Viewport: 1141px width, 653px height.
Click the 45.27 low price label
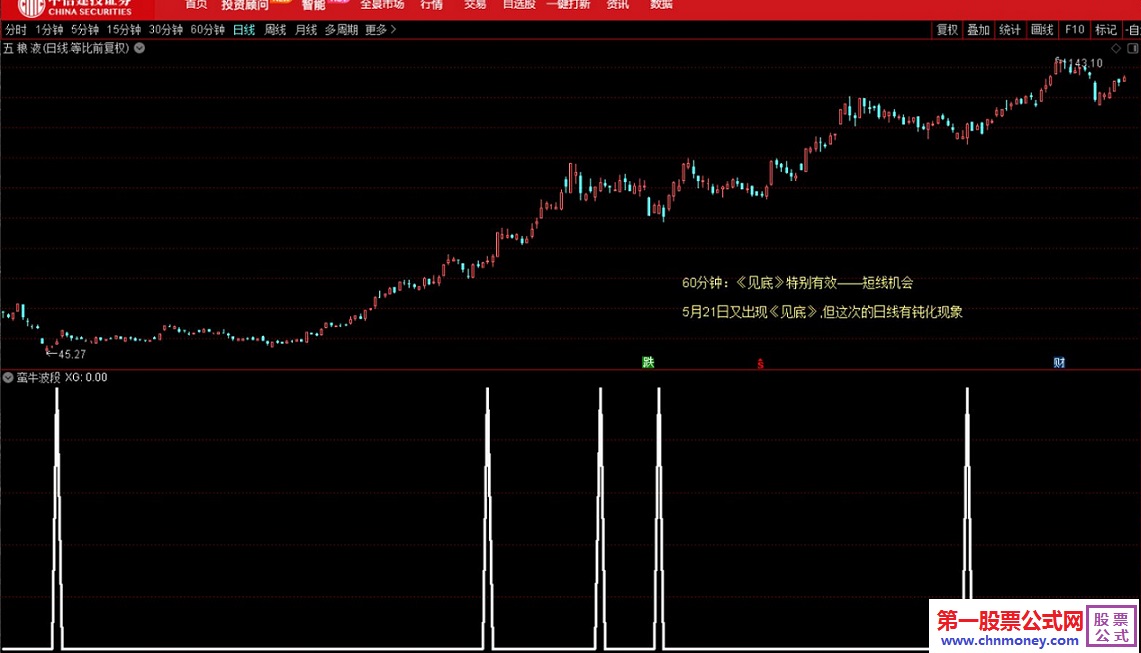click(71, 355)
